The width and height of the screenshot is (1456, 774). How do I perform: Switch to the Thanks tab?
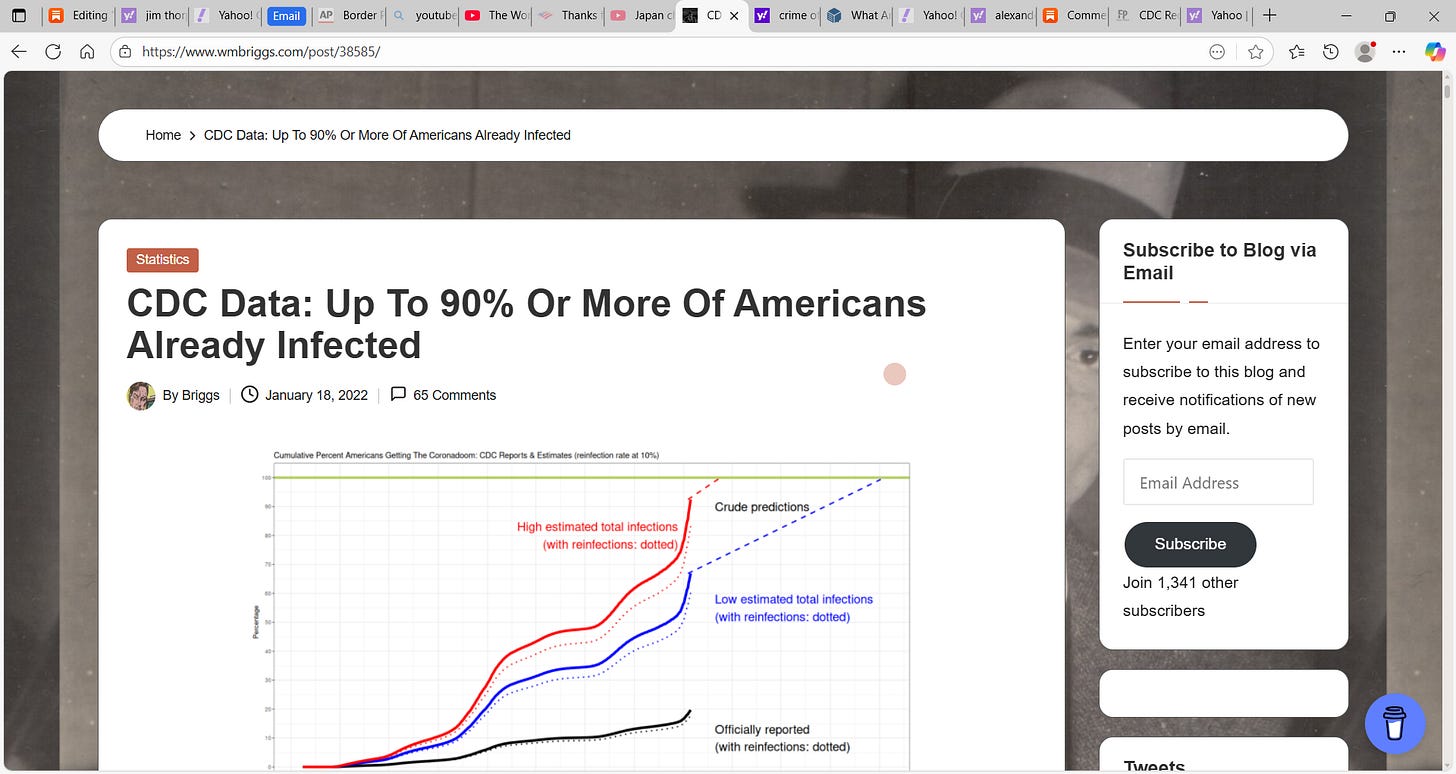coord(568,16)
